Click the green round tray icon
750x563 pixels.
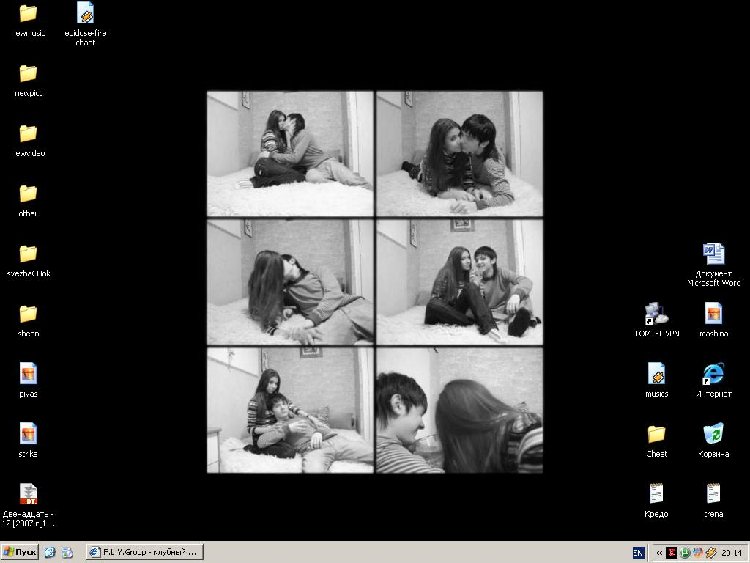click(685, 553)
